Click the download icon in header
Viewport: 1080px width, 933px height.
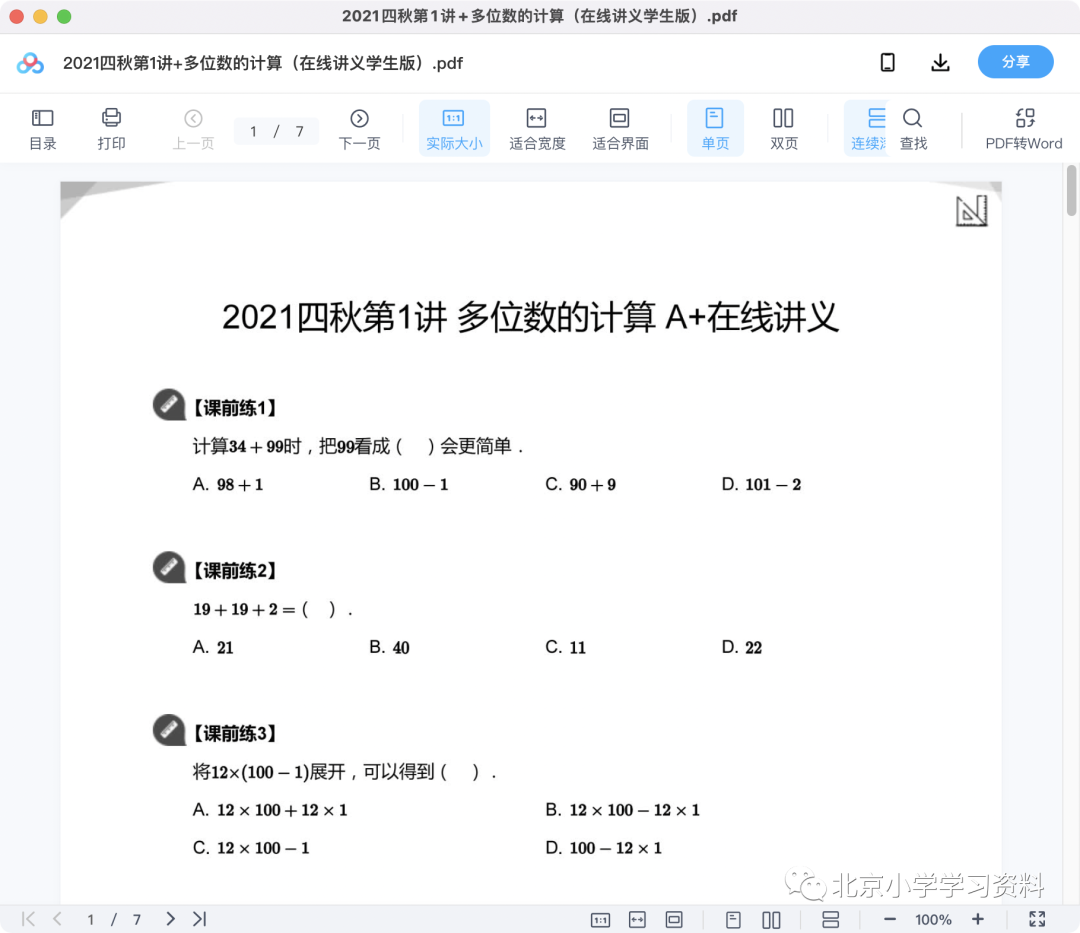coord(940,63)
